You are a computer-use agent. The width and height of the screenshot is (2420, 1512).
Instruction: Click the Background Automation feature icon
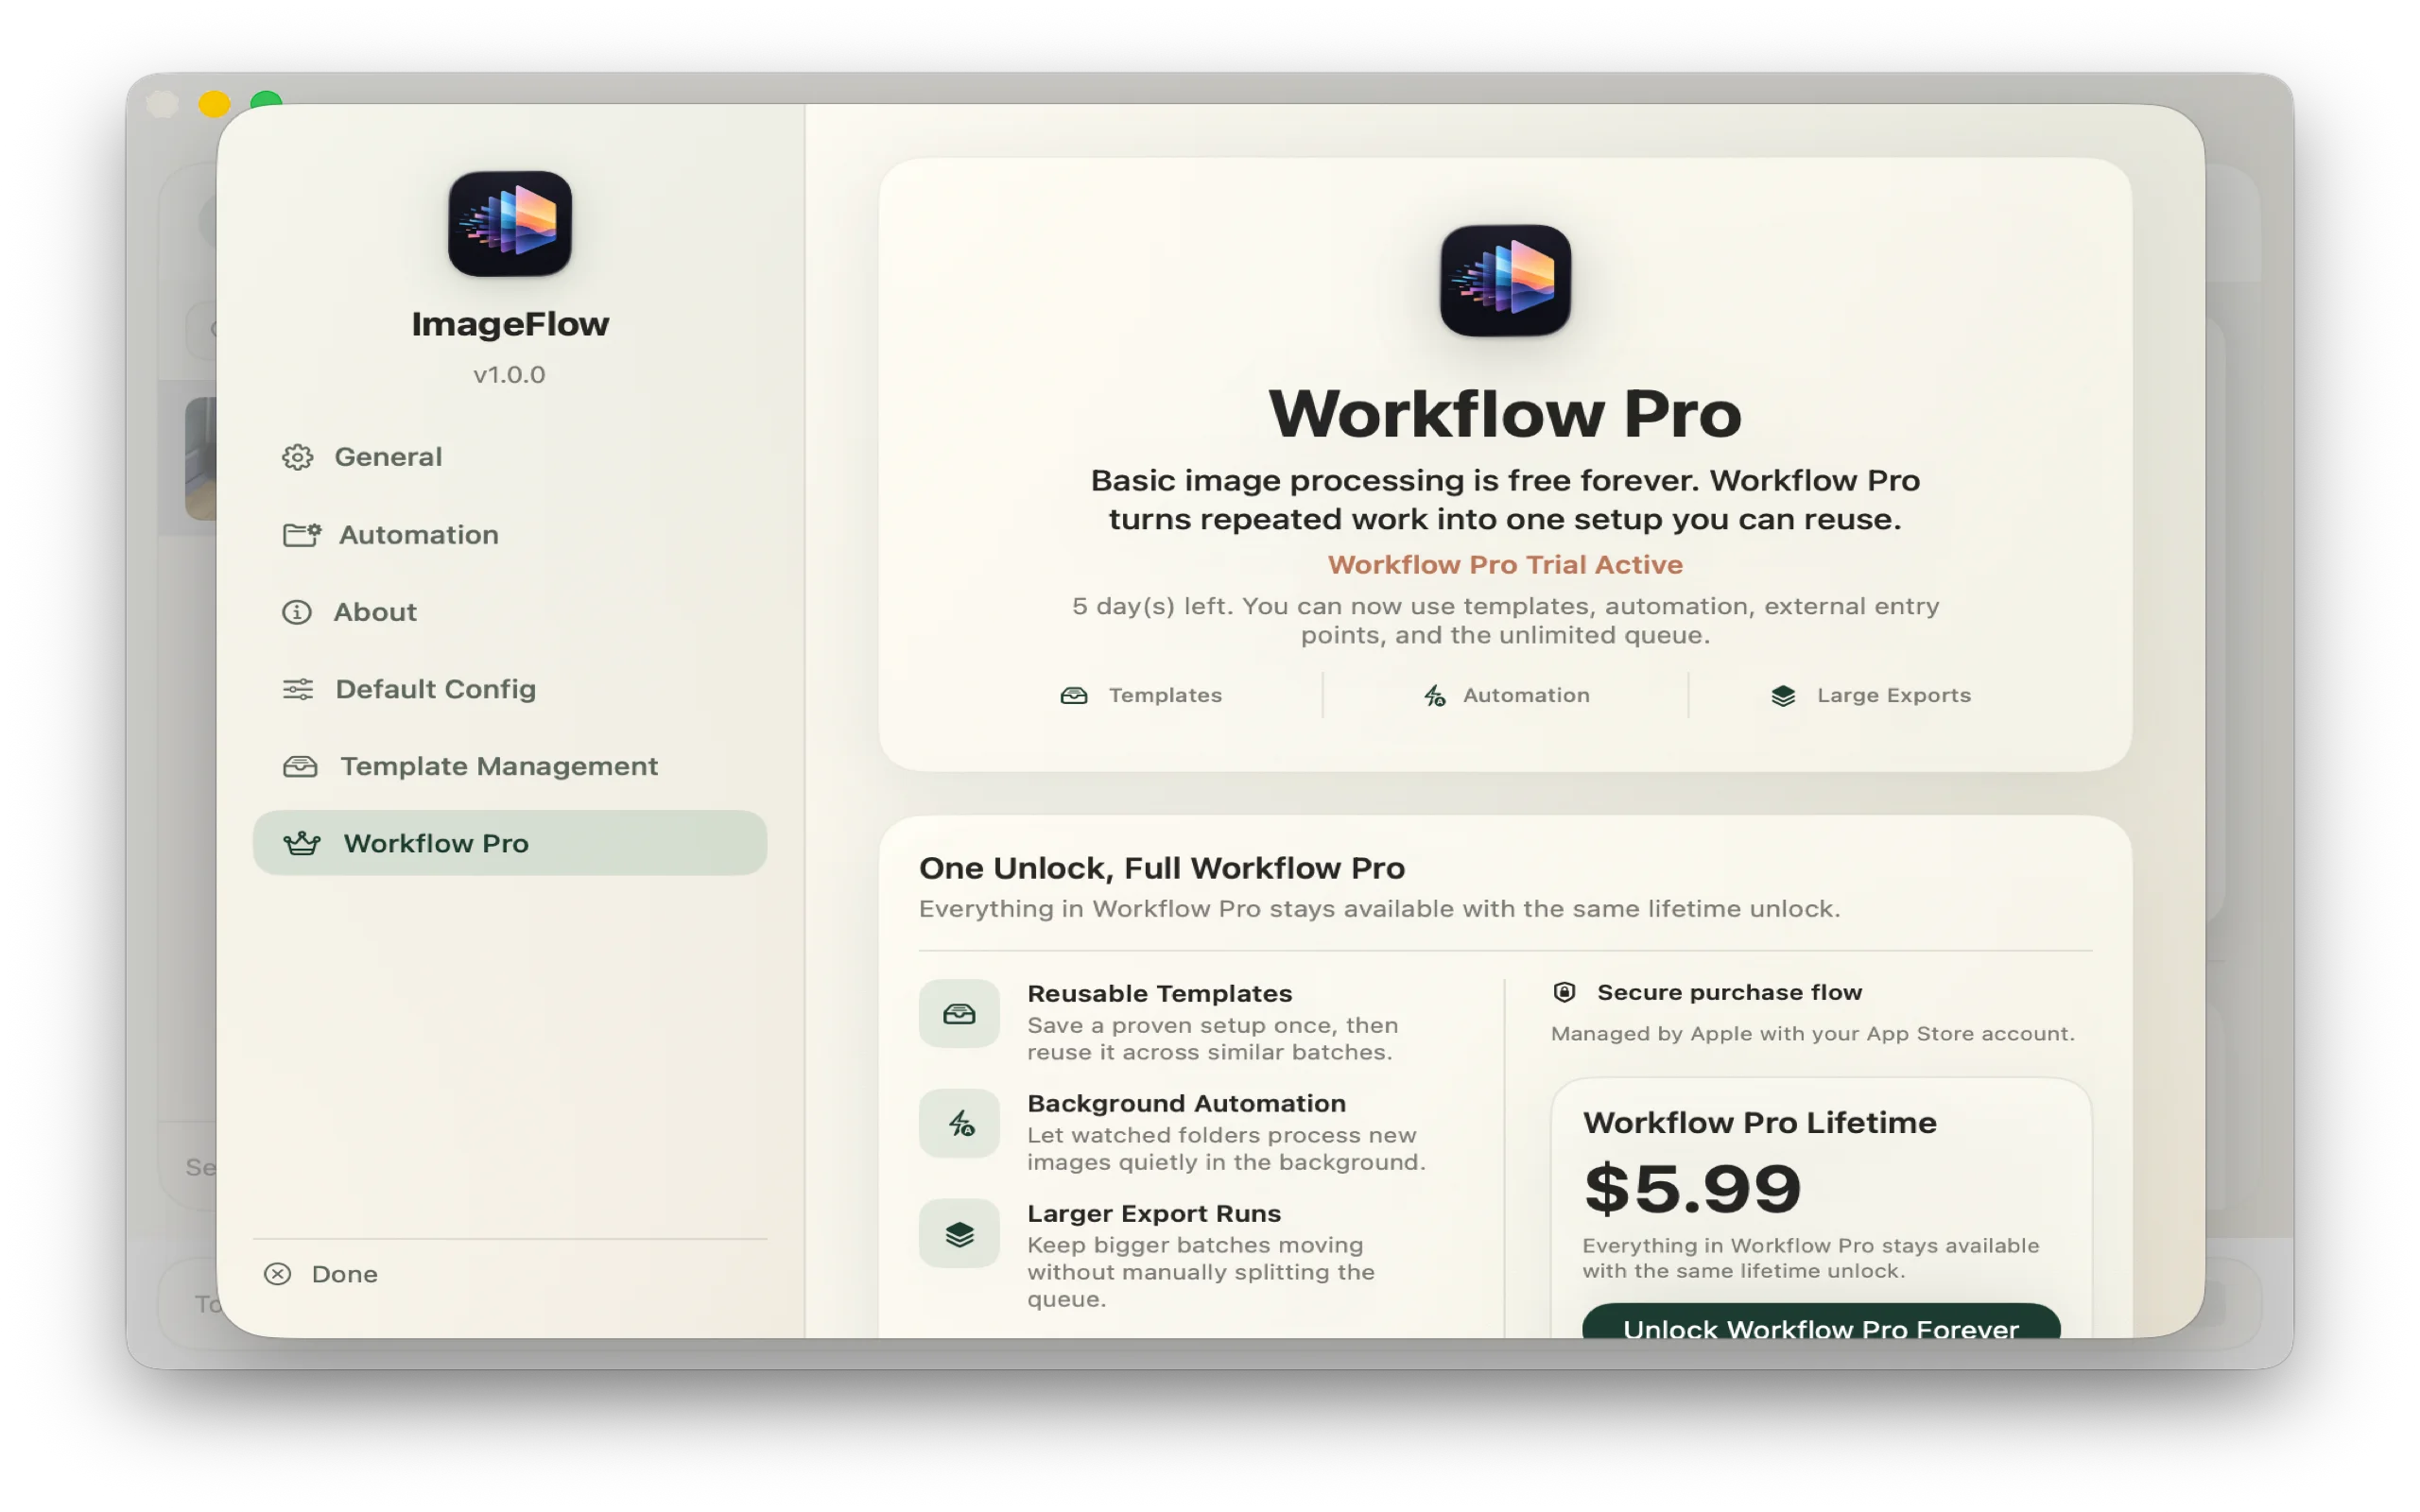point(959,1124)
